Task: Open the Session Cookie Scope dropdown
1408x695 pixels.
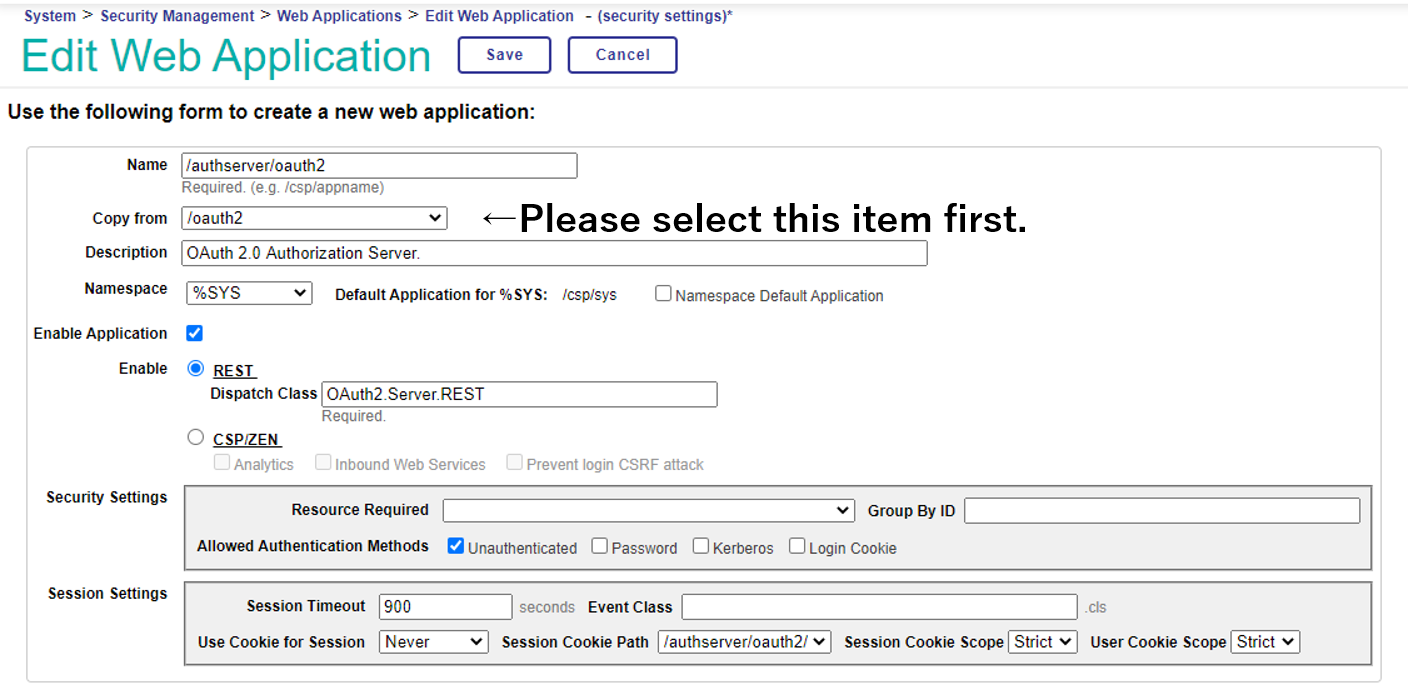Action: [x=1042, y=642]
